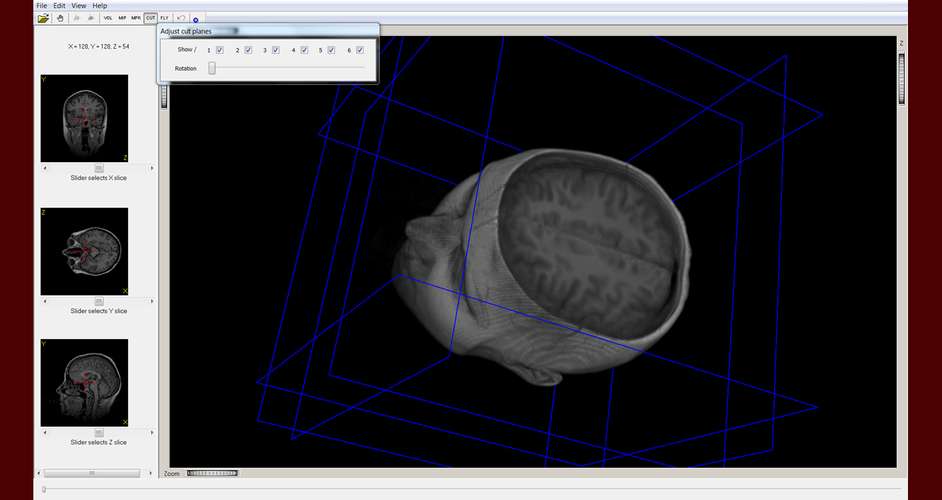The image size is (942, 500).
Task: Toggle the CUT planes mode
Action: [x=151, y=19]
